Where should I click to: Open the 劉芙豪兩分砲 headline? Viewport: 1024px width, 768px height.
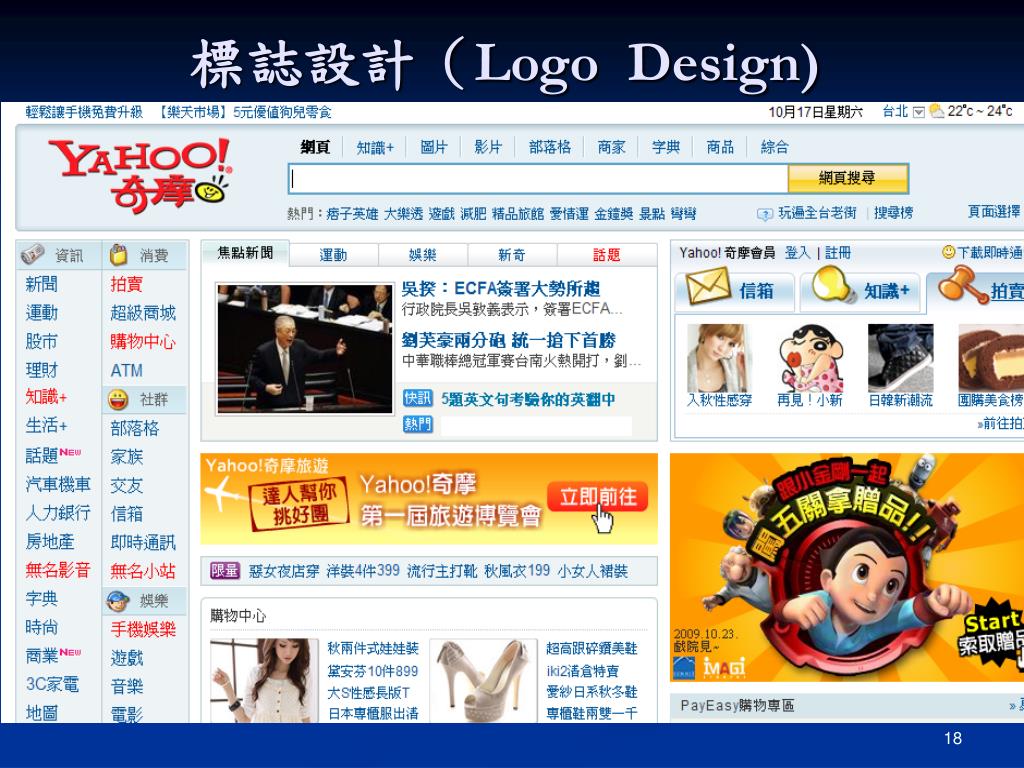(509, 340)
